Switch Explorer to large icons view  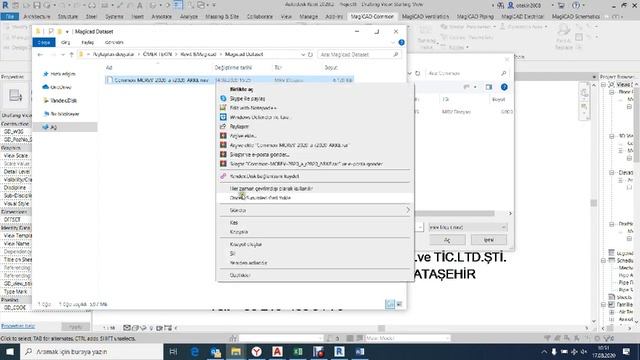(399, 304)
